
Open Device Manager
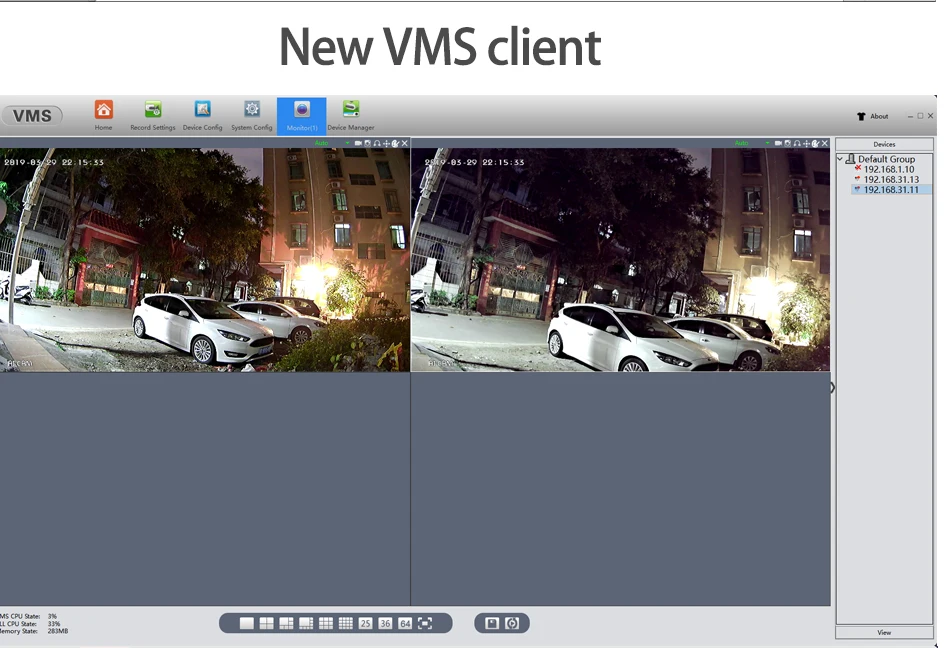coord(351,116)
